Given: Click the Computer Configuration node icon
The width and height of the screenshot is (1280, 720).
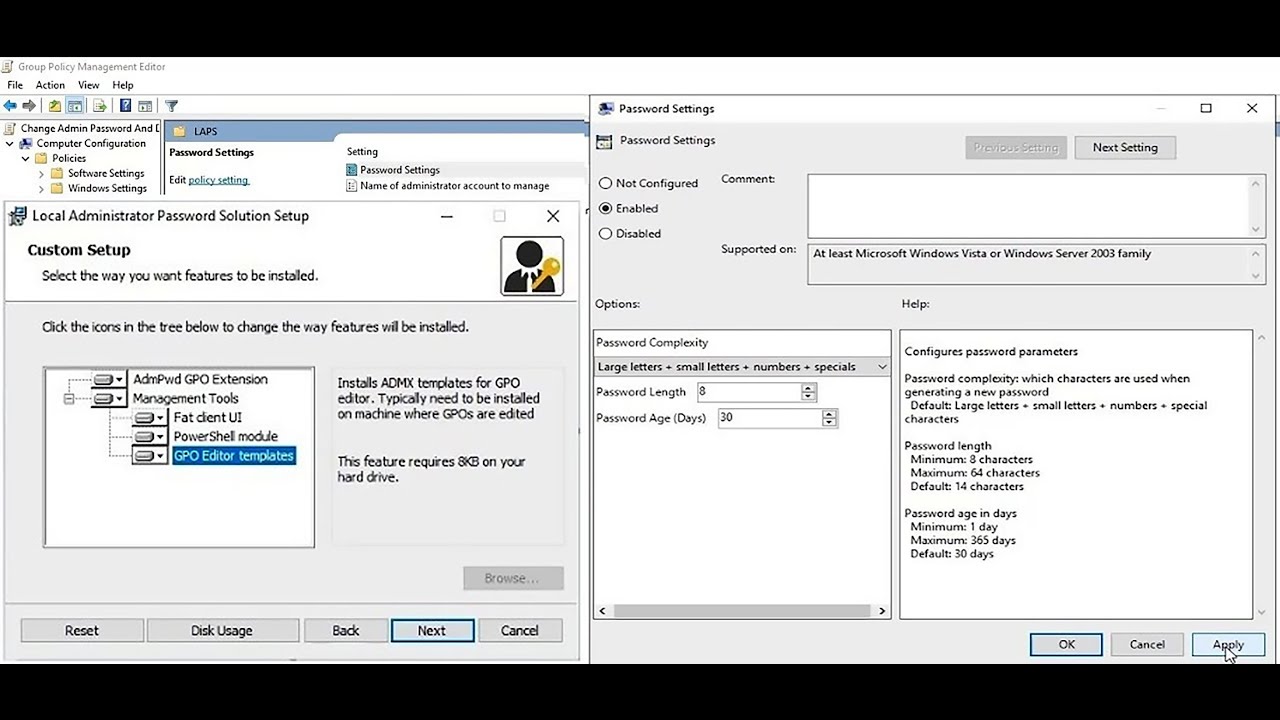Looking at the screenshot, I should point(27,143).
